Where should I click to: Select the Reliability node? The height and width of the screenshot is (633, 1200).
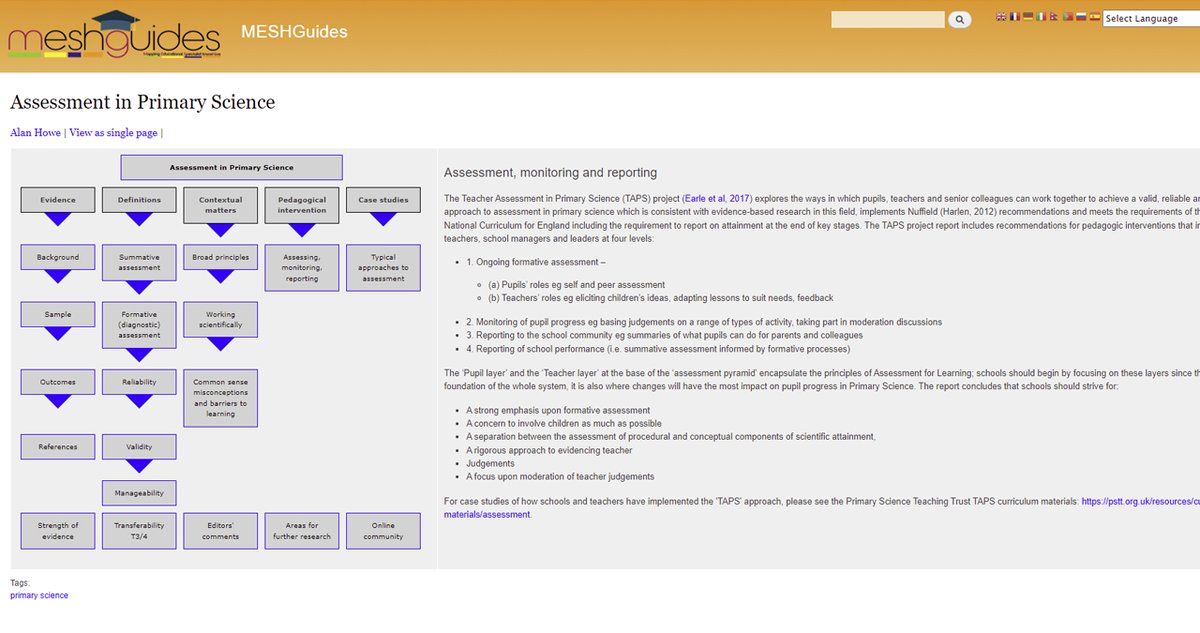pyautogui.click(x=139, y=382)
